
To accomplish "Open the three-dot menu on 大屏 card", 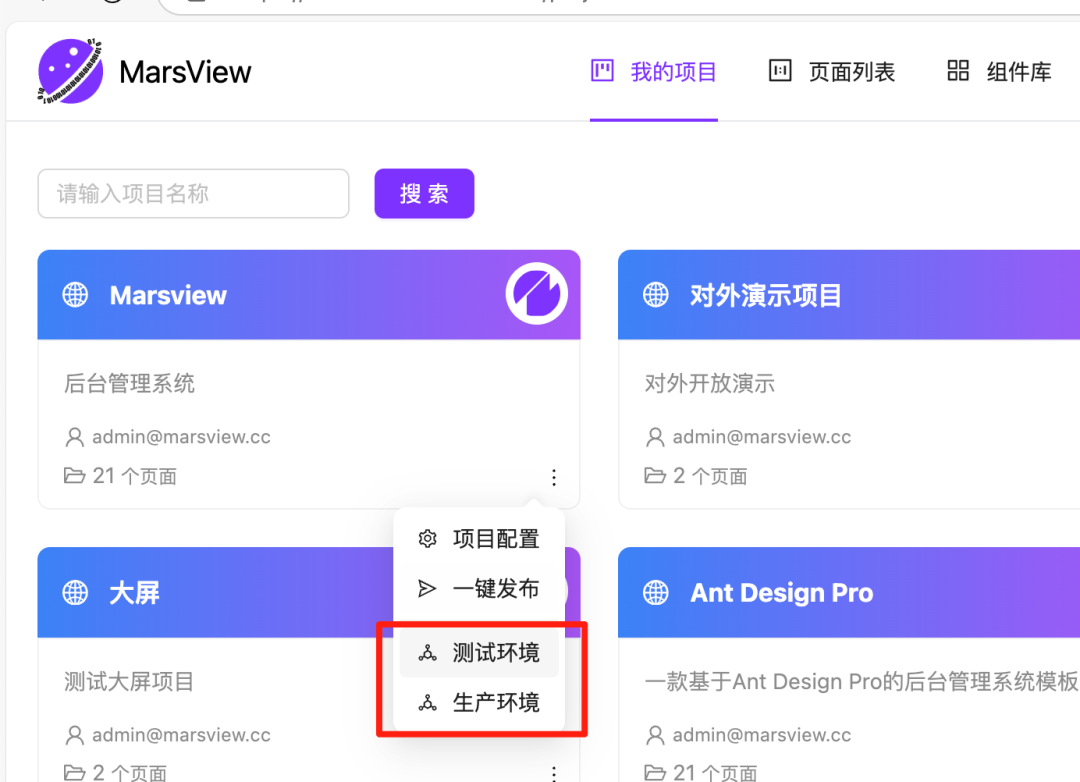I will [x=554, y=773].
